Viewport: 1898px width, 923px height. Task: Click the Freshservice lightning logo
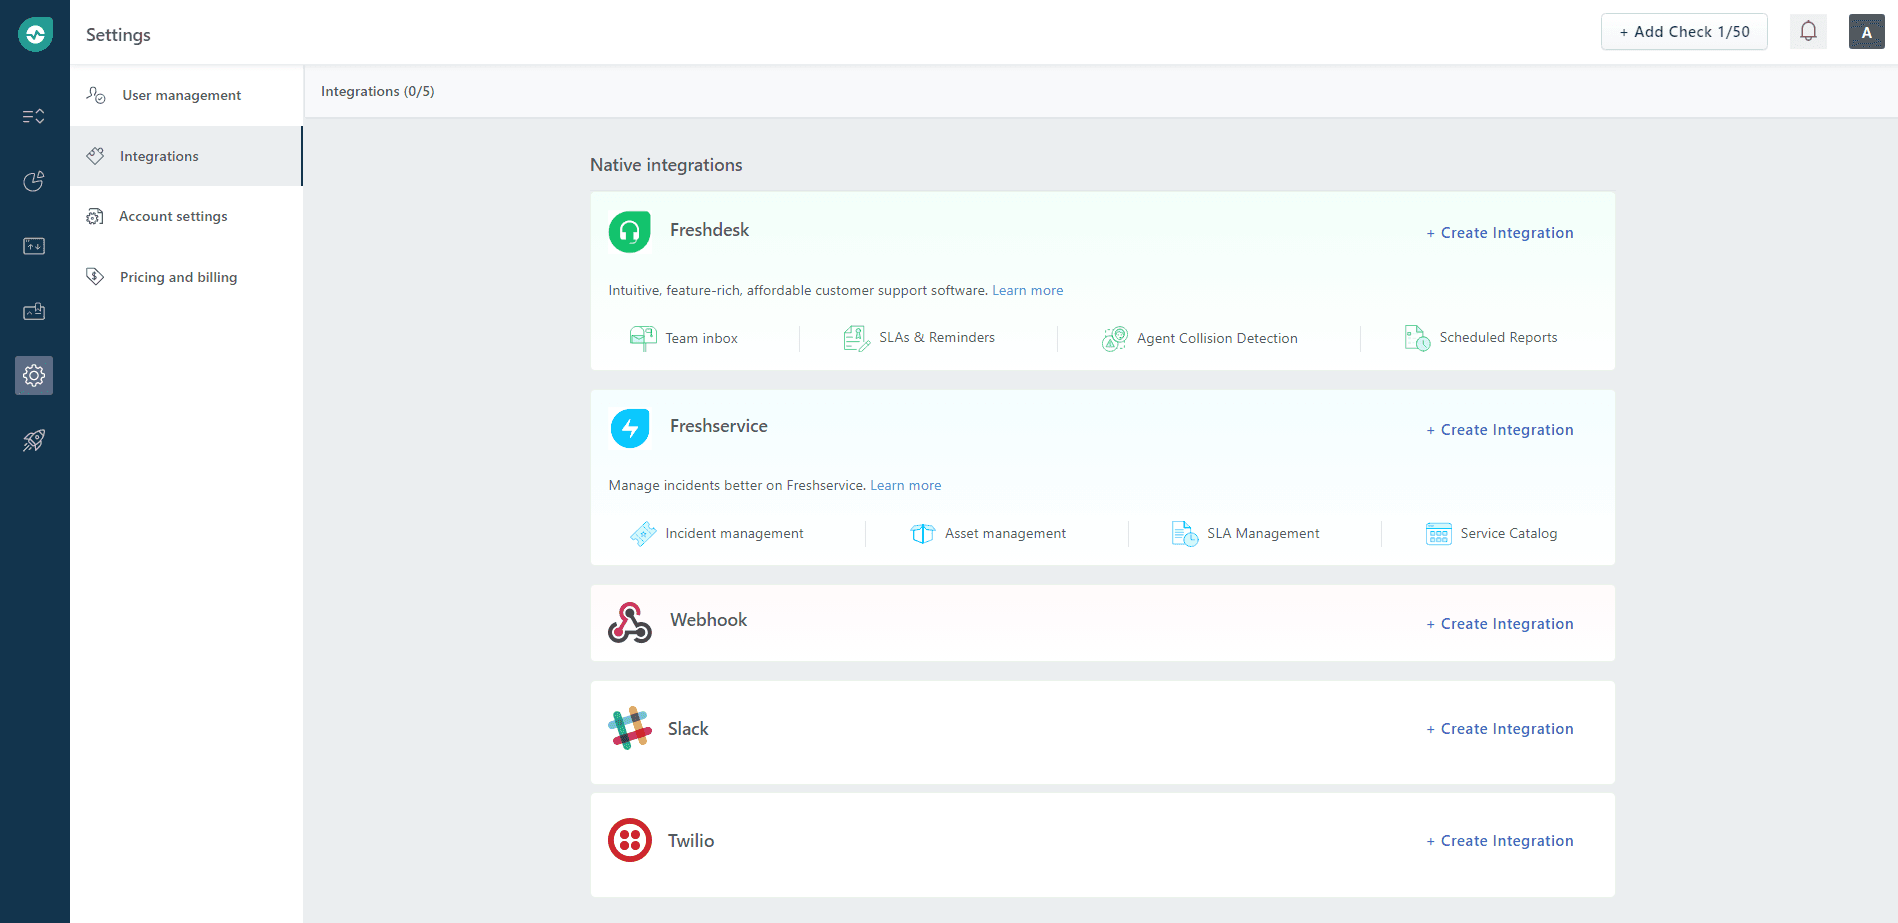630,428
